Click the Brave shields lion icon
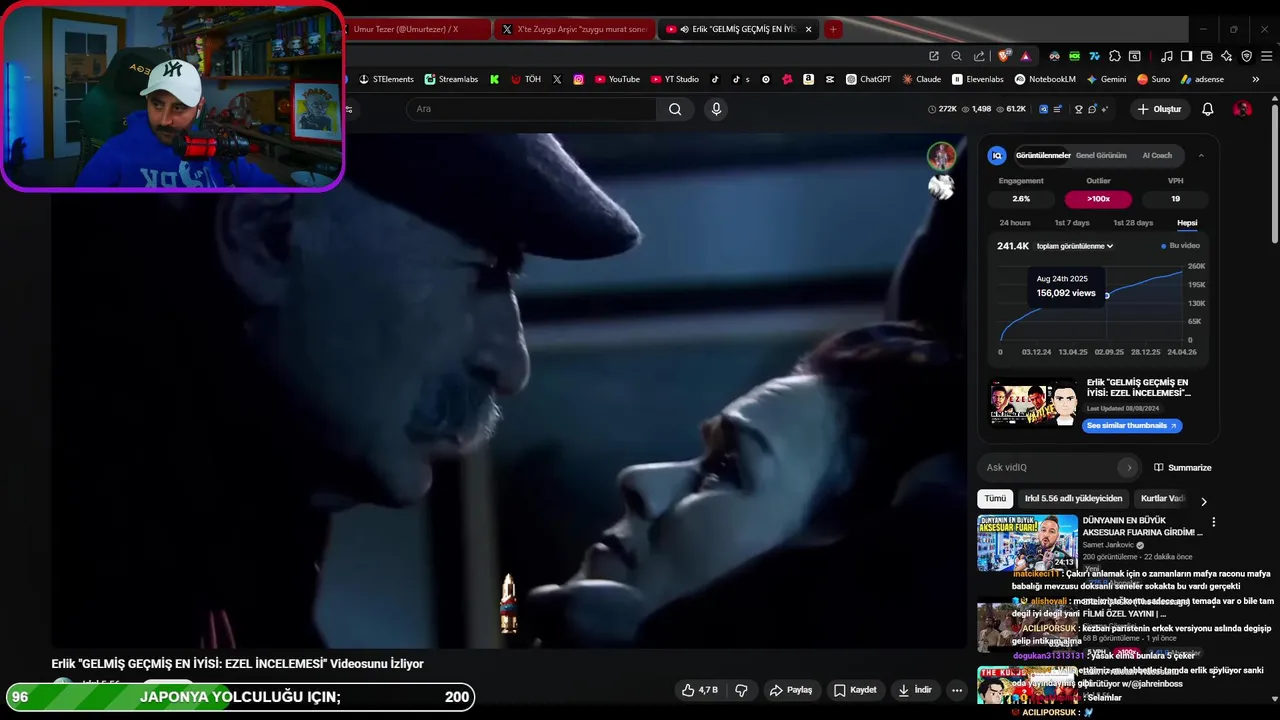 [x=1003, y=56]
